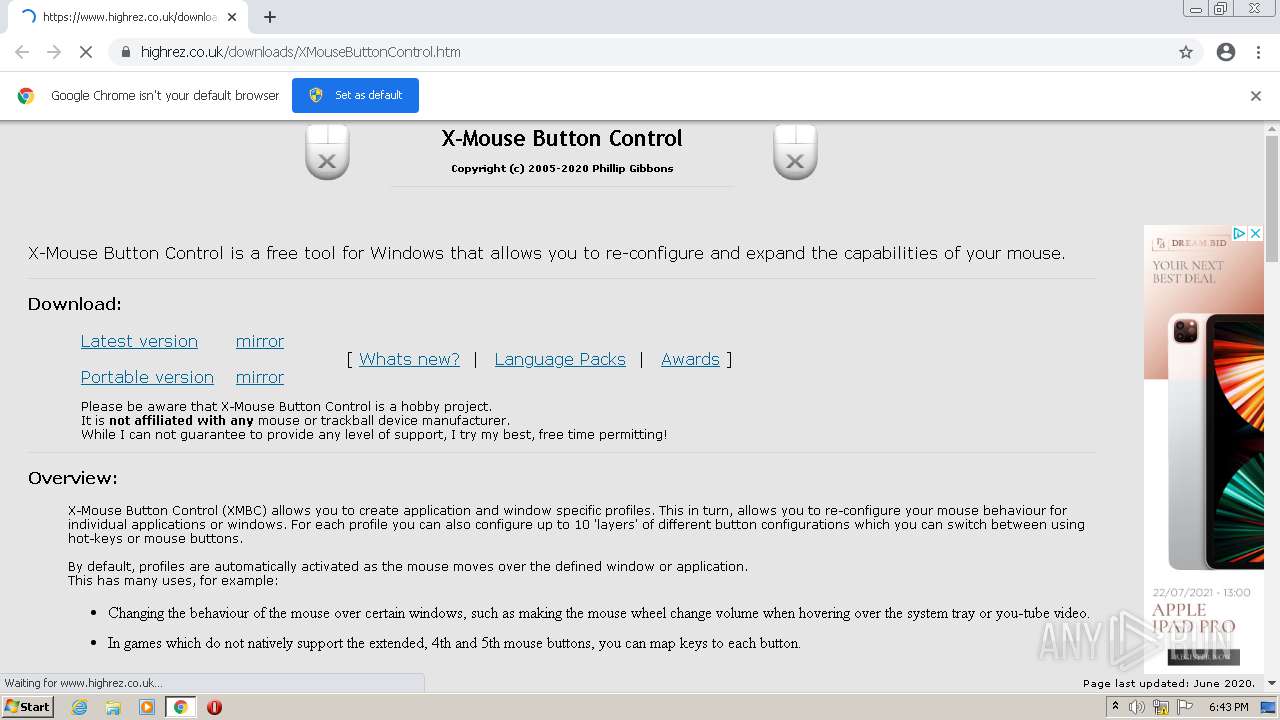Dismiss the default browser notification bar
The image size is (1280, 720).
(x=1256, y=96)
